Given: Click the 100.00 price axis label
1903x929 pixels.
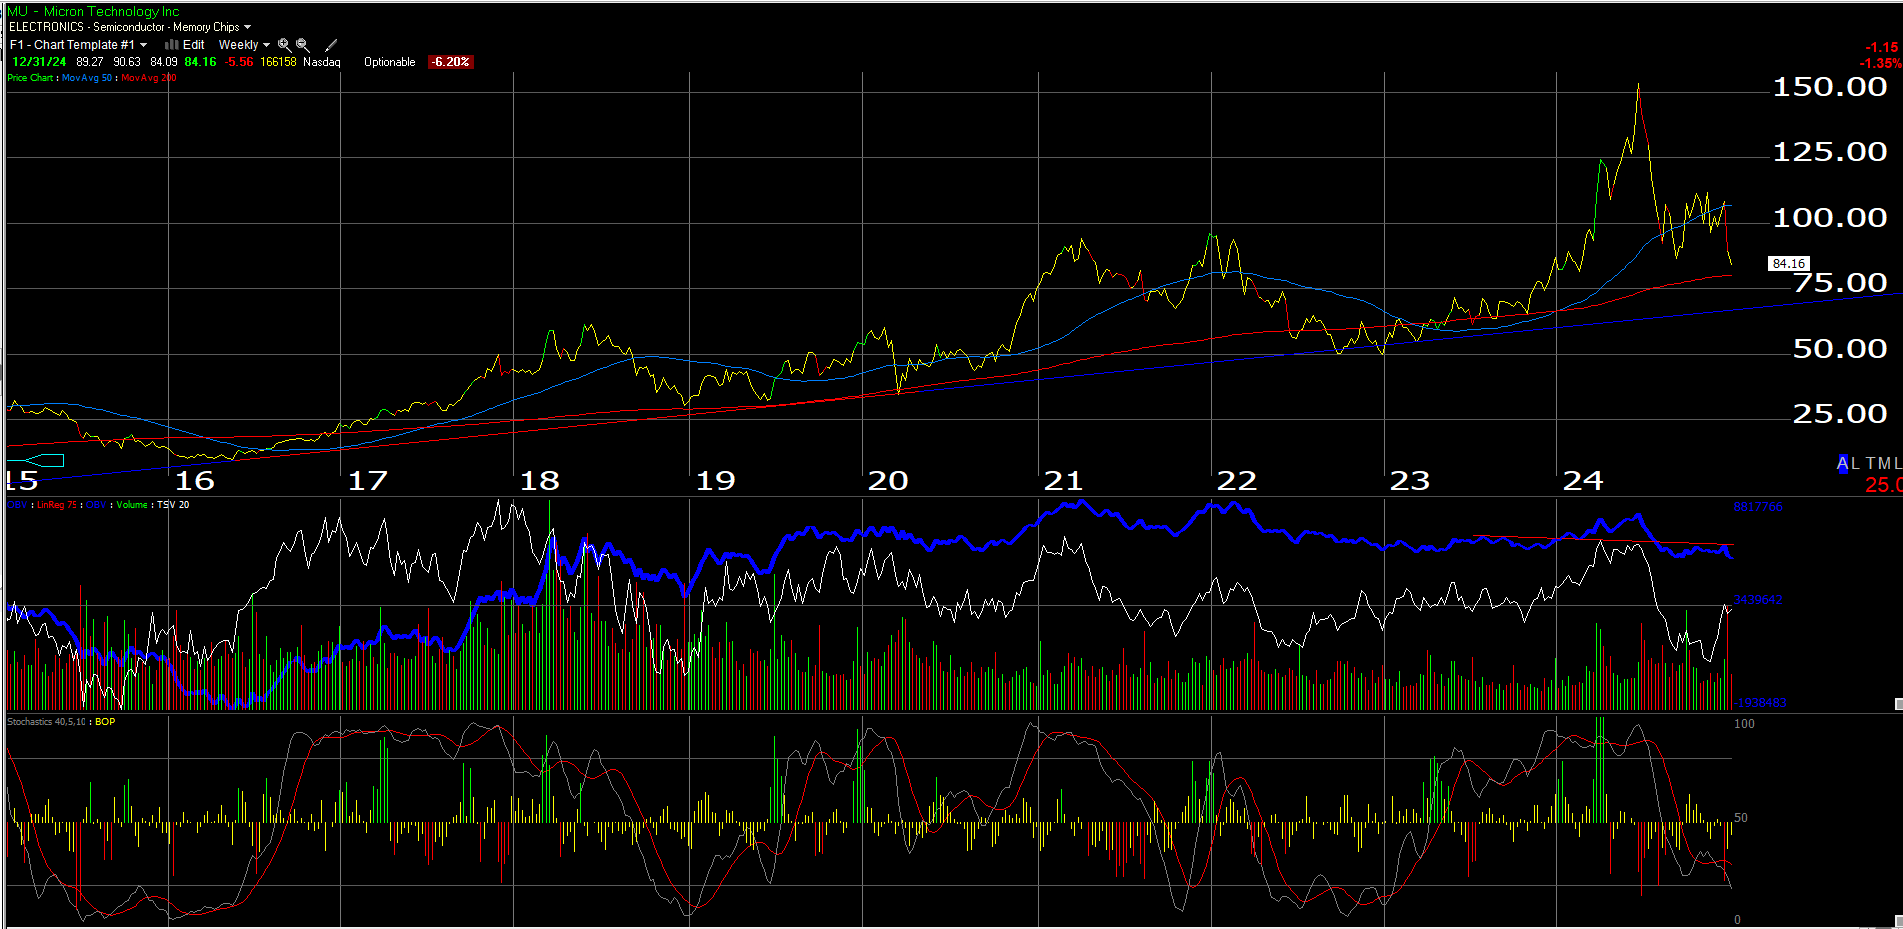Looking at the screenshot, I should [x=1830, y=218].
